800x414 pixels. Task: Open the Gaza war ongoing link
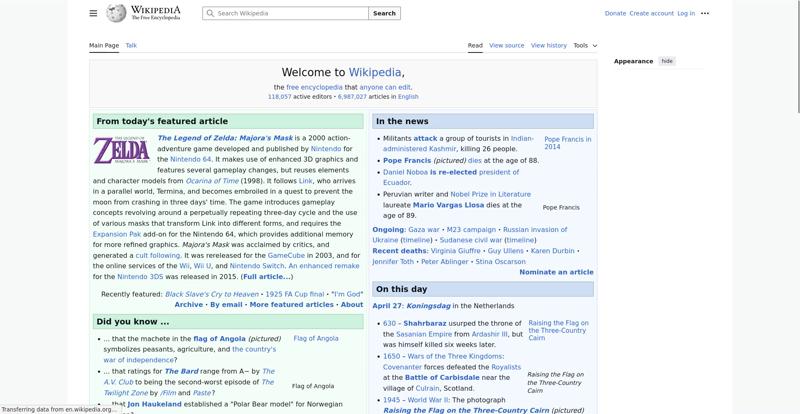click(424, 230)
